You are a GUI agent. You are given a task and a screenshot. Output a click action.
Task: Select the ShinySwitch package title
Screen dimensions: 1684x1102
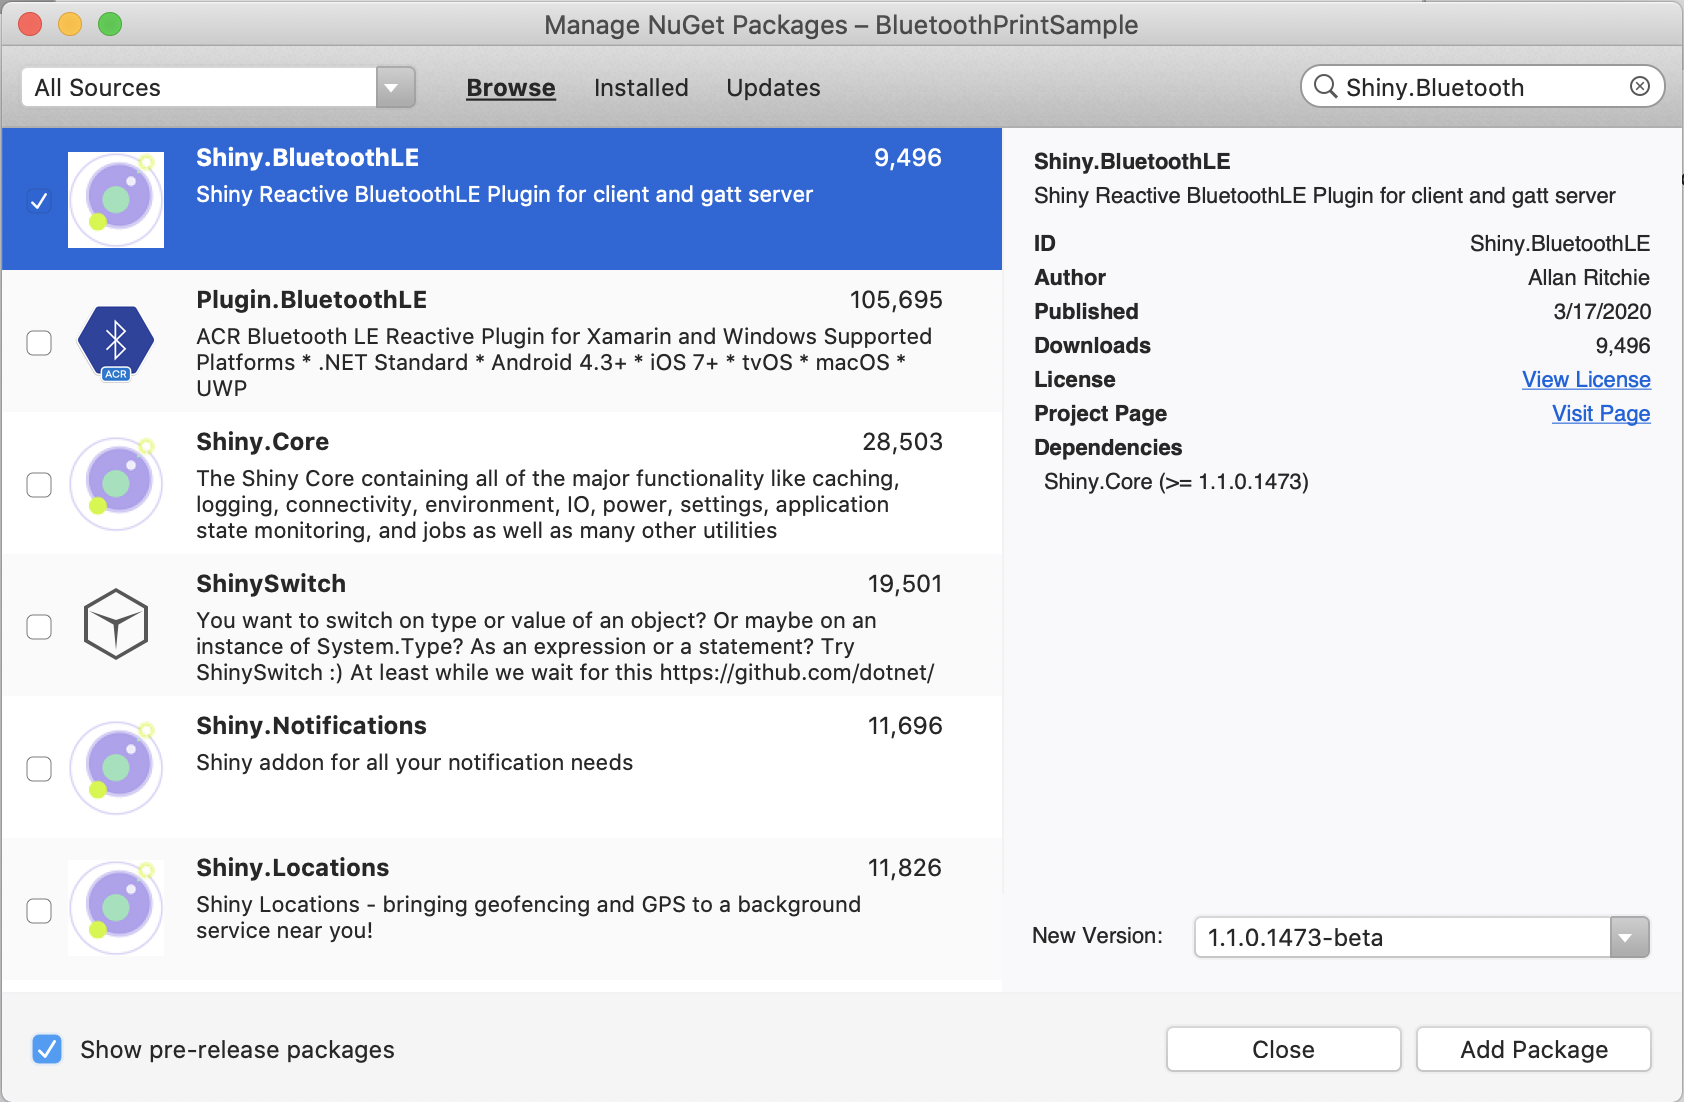271,584
